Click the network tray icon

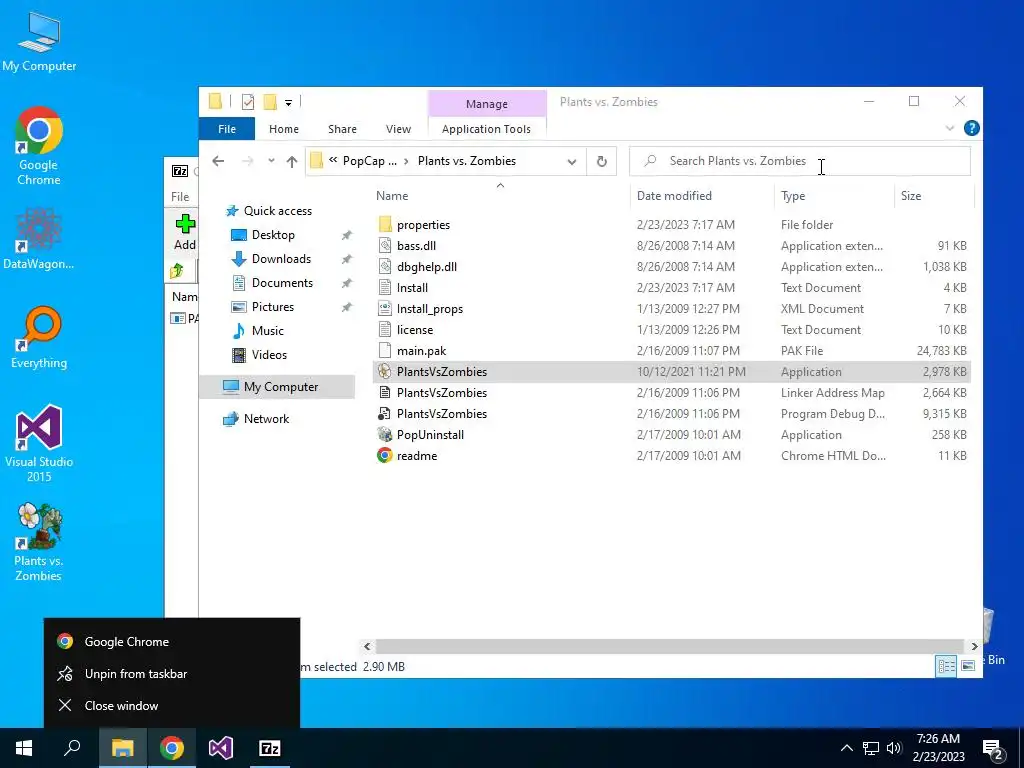point(871,748)
